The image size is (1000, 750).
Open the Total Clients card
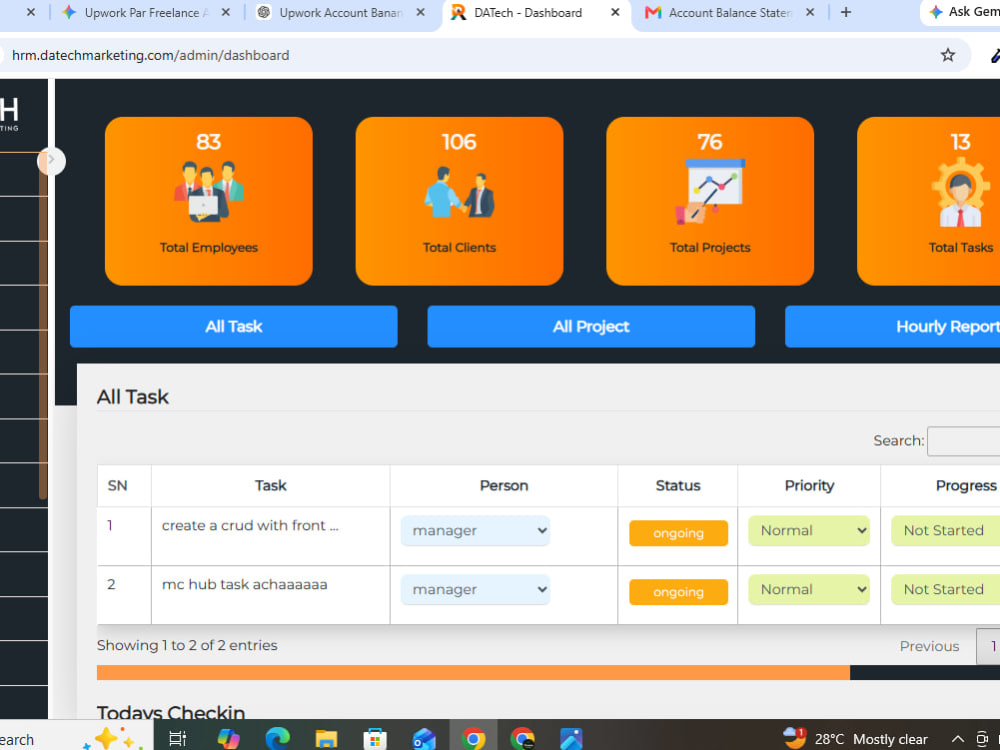pyautogui.click(x=459, y=201)
